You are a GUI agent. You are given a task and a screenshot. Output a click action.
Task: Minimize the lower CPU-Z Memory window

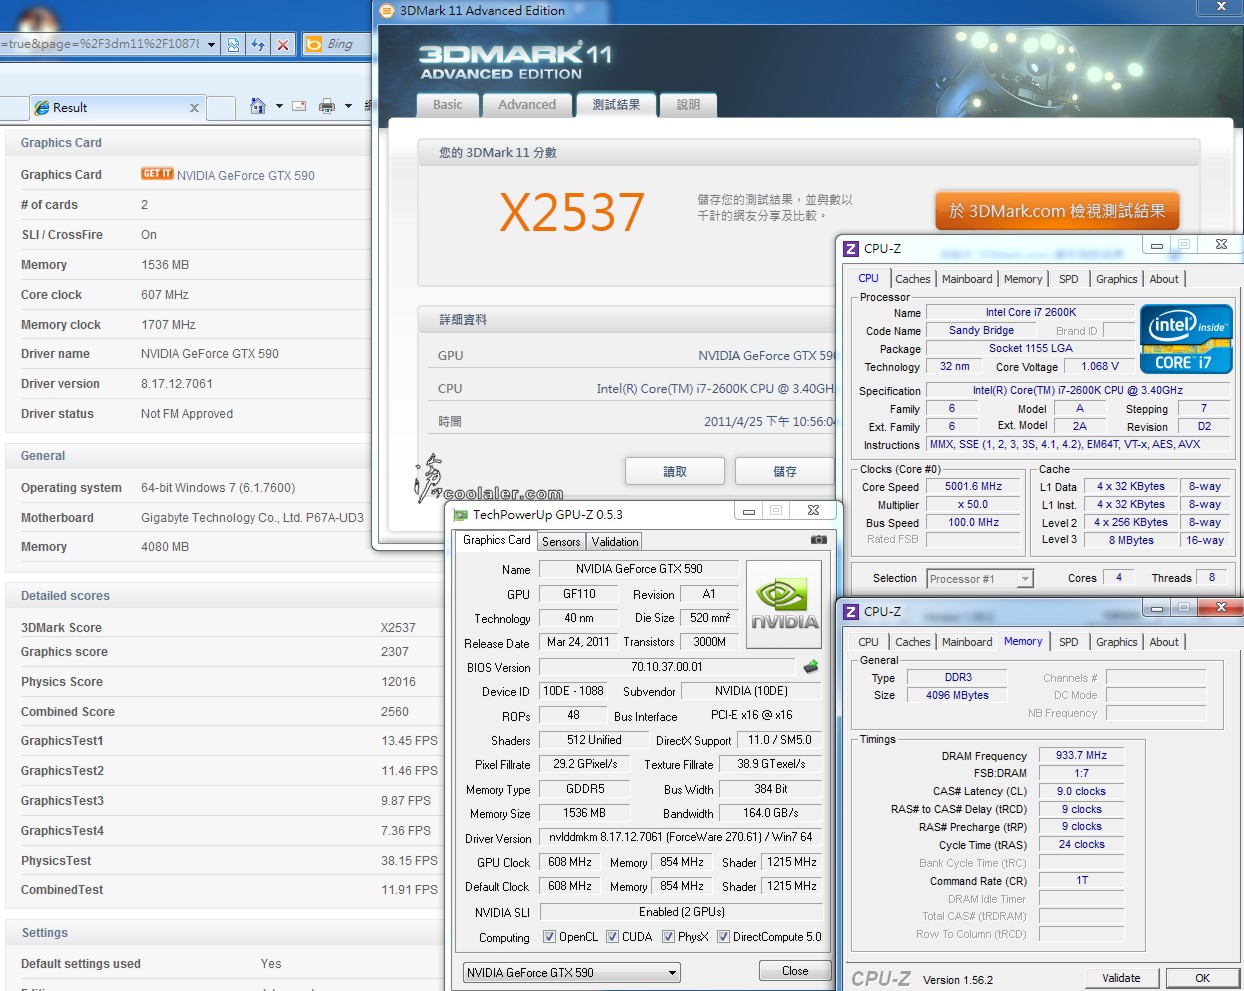point(1157,608)
